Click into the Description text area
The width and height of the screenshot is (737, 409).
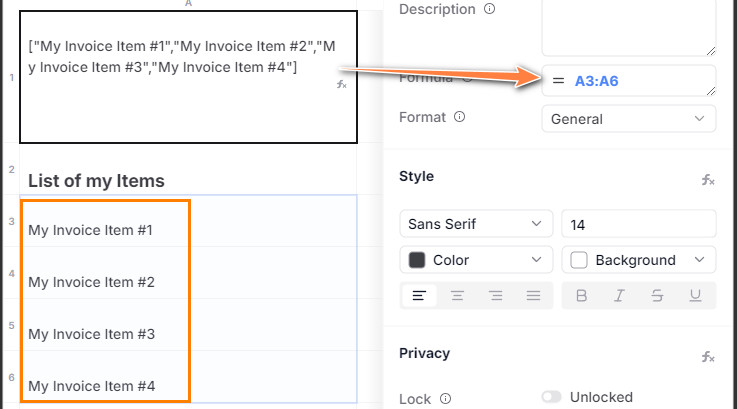628,27
